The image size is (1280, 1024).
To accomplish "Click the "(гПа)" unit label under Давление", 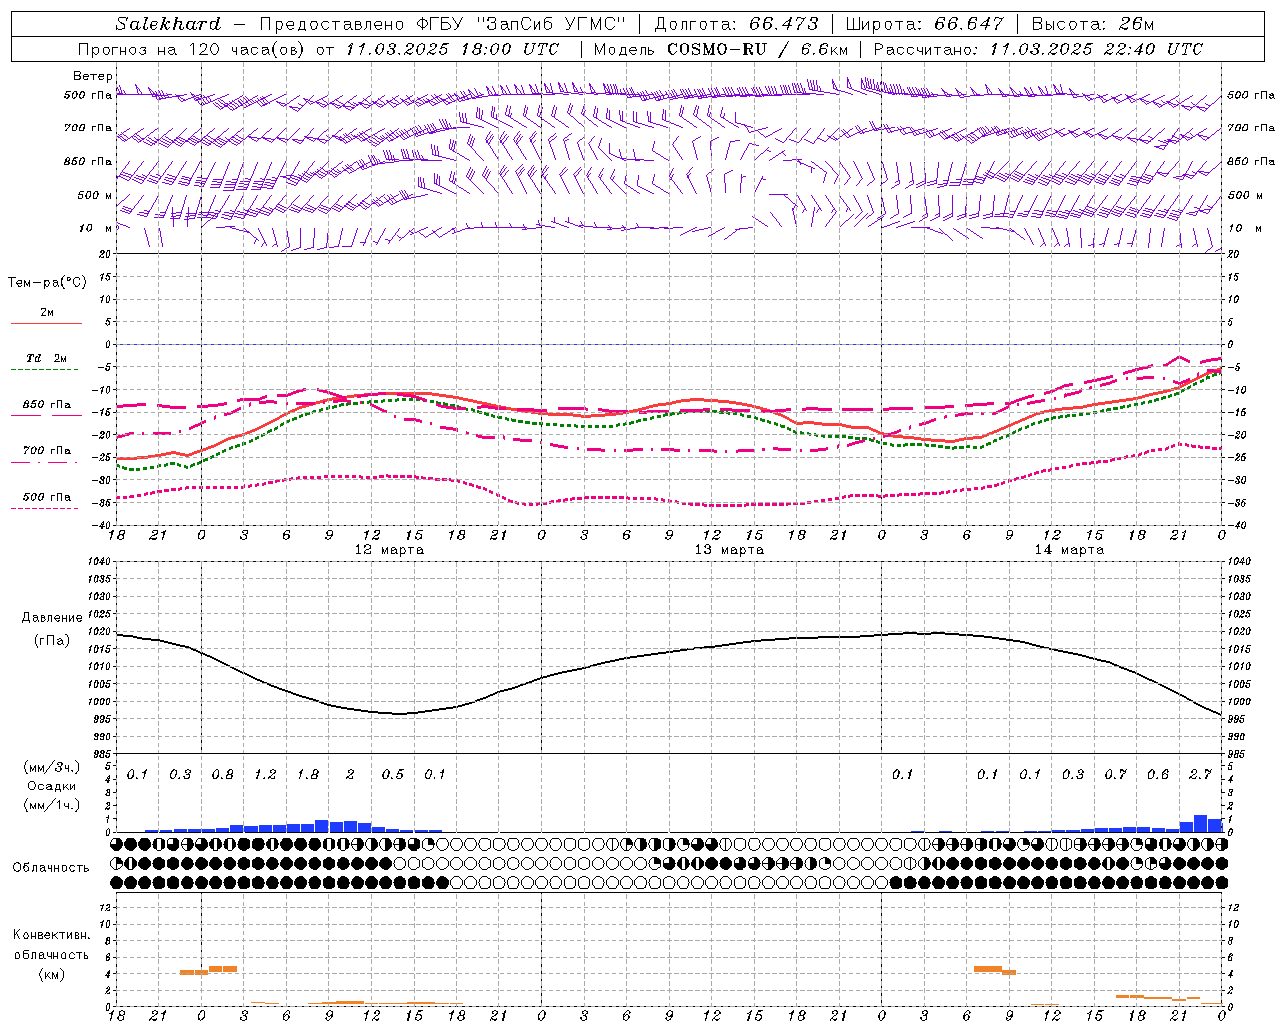I will [x=52, y=640].
